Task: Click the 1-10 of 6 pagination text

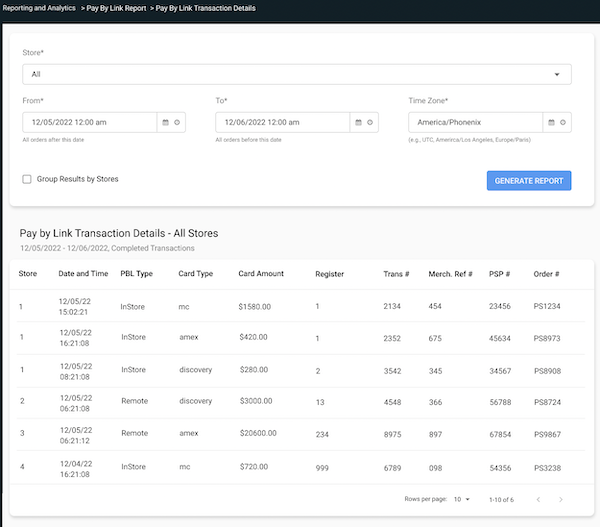Action: click(501, 500)
